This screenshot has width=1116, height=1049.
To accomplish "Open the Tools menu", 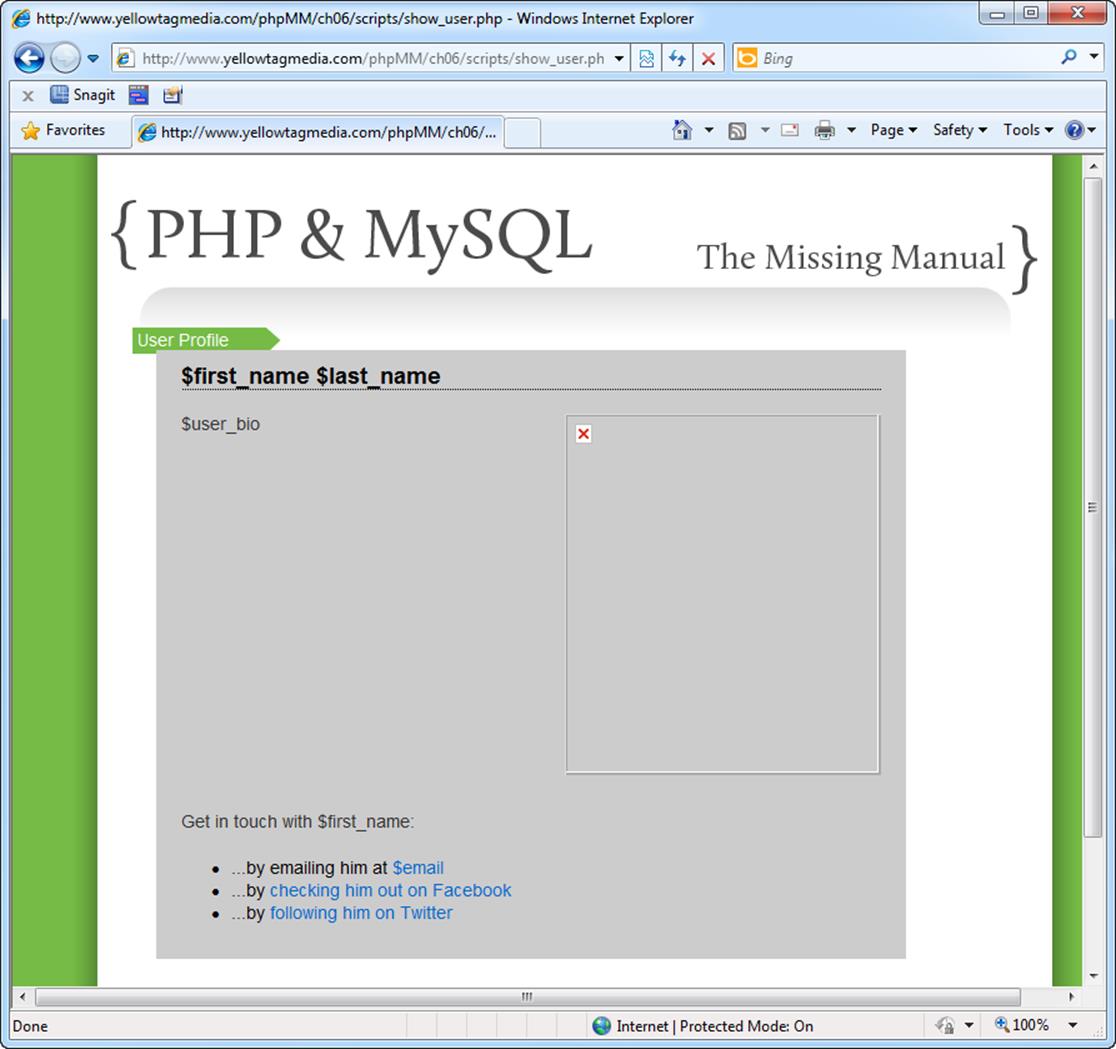I will click(1028, 130).
